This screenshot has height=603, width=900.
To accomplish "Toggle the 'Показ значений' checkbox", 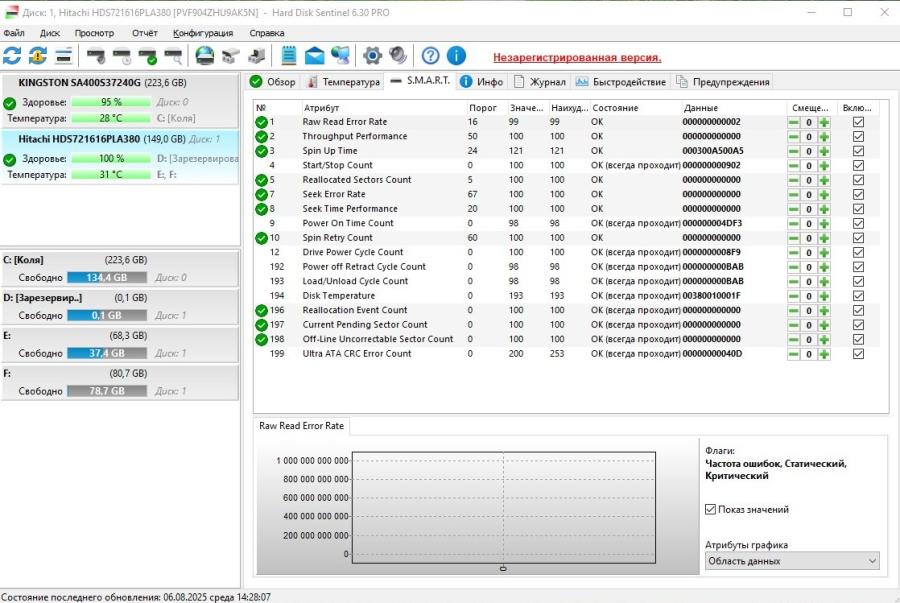I will [x=711, y=509].
